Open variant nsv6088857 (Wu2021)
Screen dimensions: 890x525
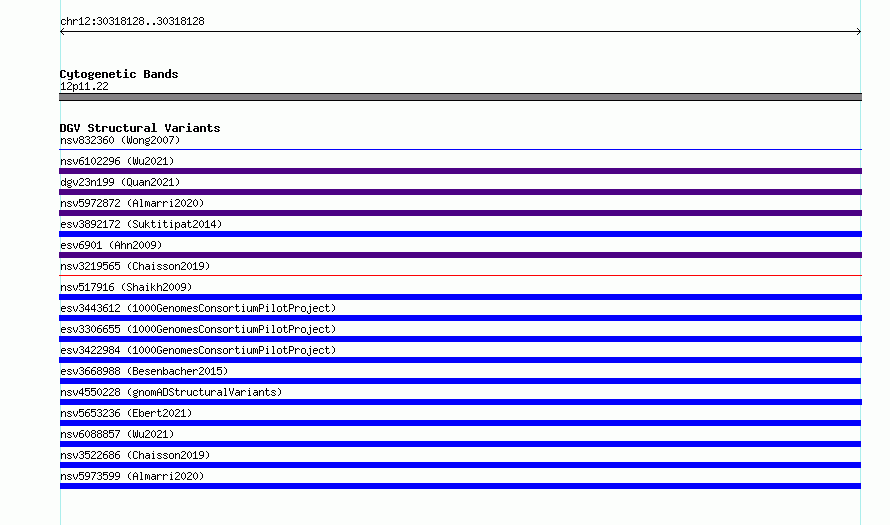[x=117, y=434]
